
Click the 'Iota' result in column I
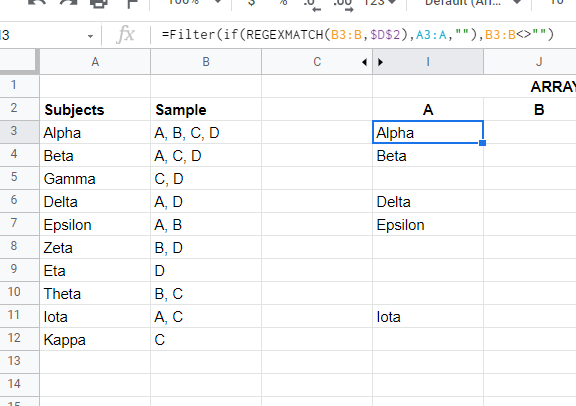[428, 316]
